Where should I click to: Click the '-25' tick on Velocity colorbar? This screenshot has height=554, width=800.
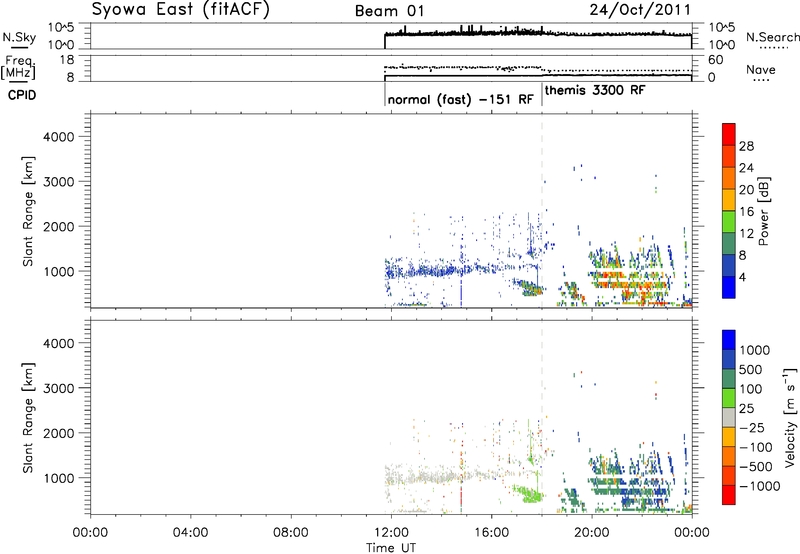[x=752, y=427]
